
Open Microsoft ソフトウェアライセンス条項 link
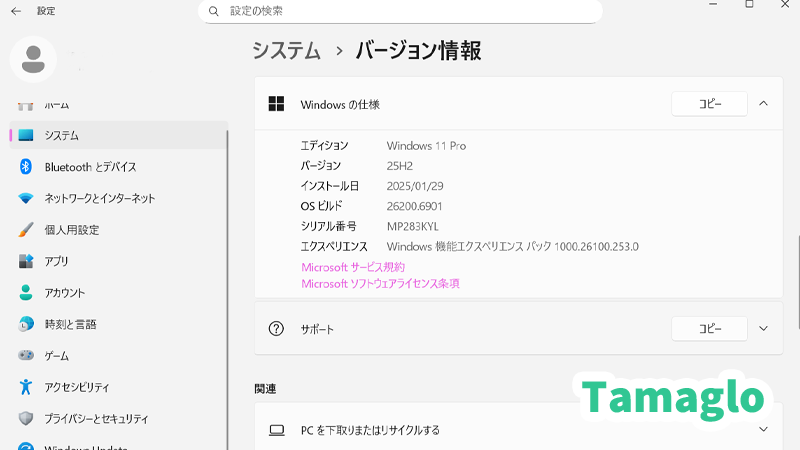[x=380, y=284]
